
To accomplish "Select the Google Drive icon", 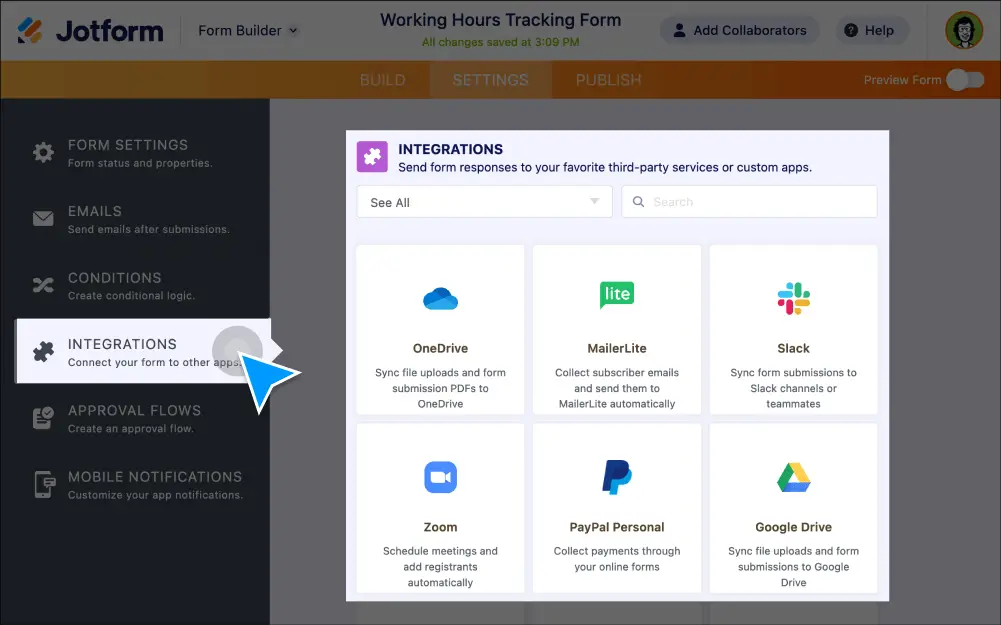I will 793,477.
